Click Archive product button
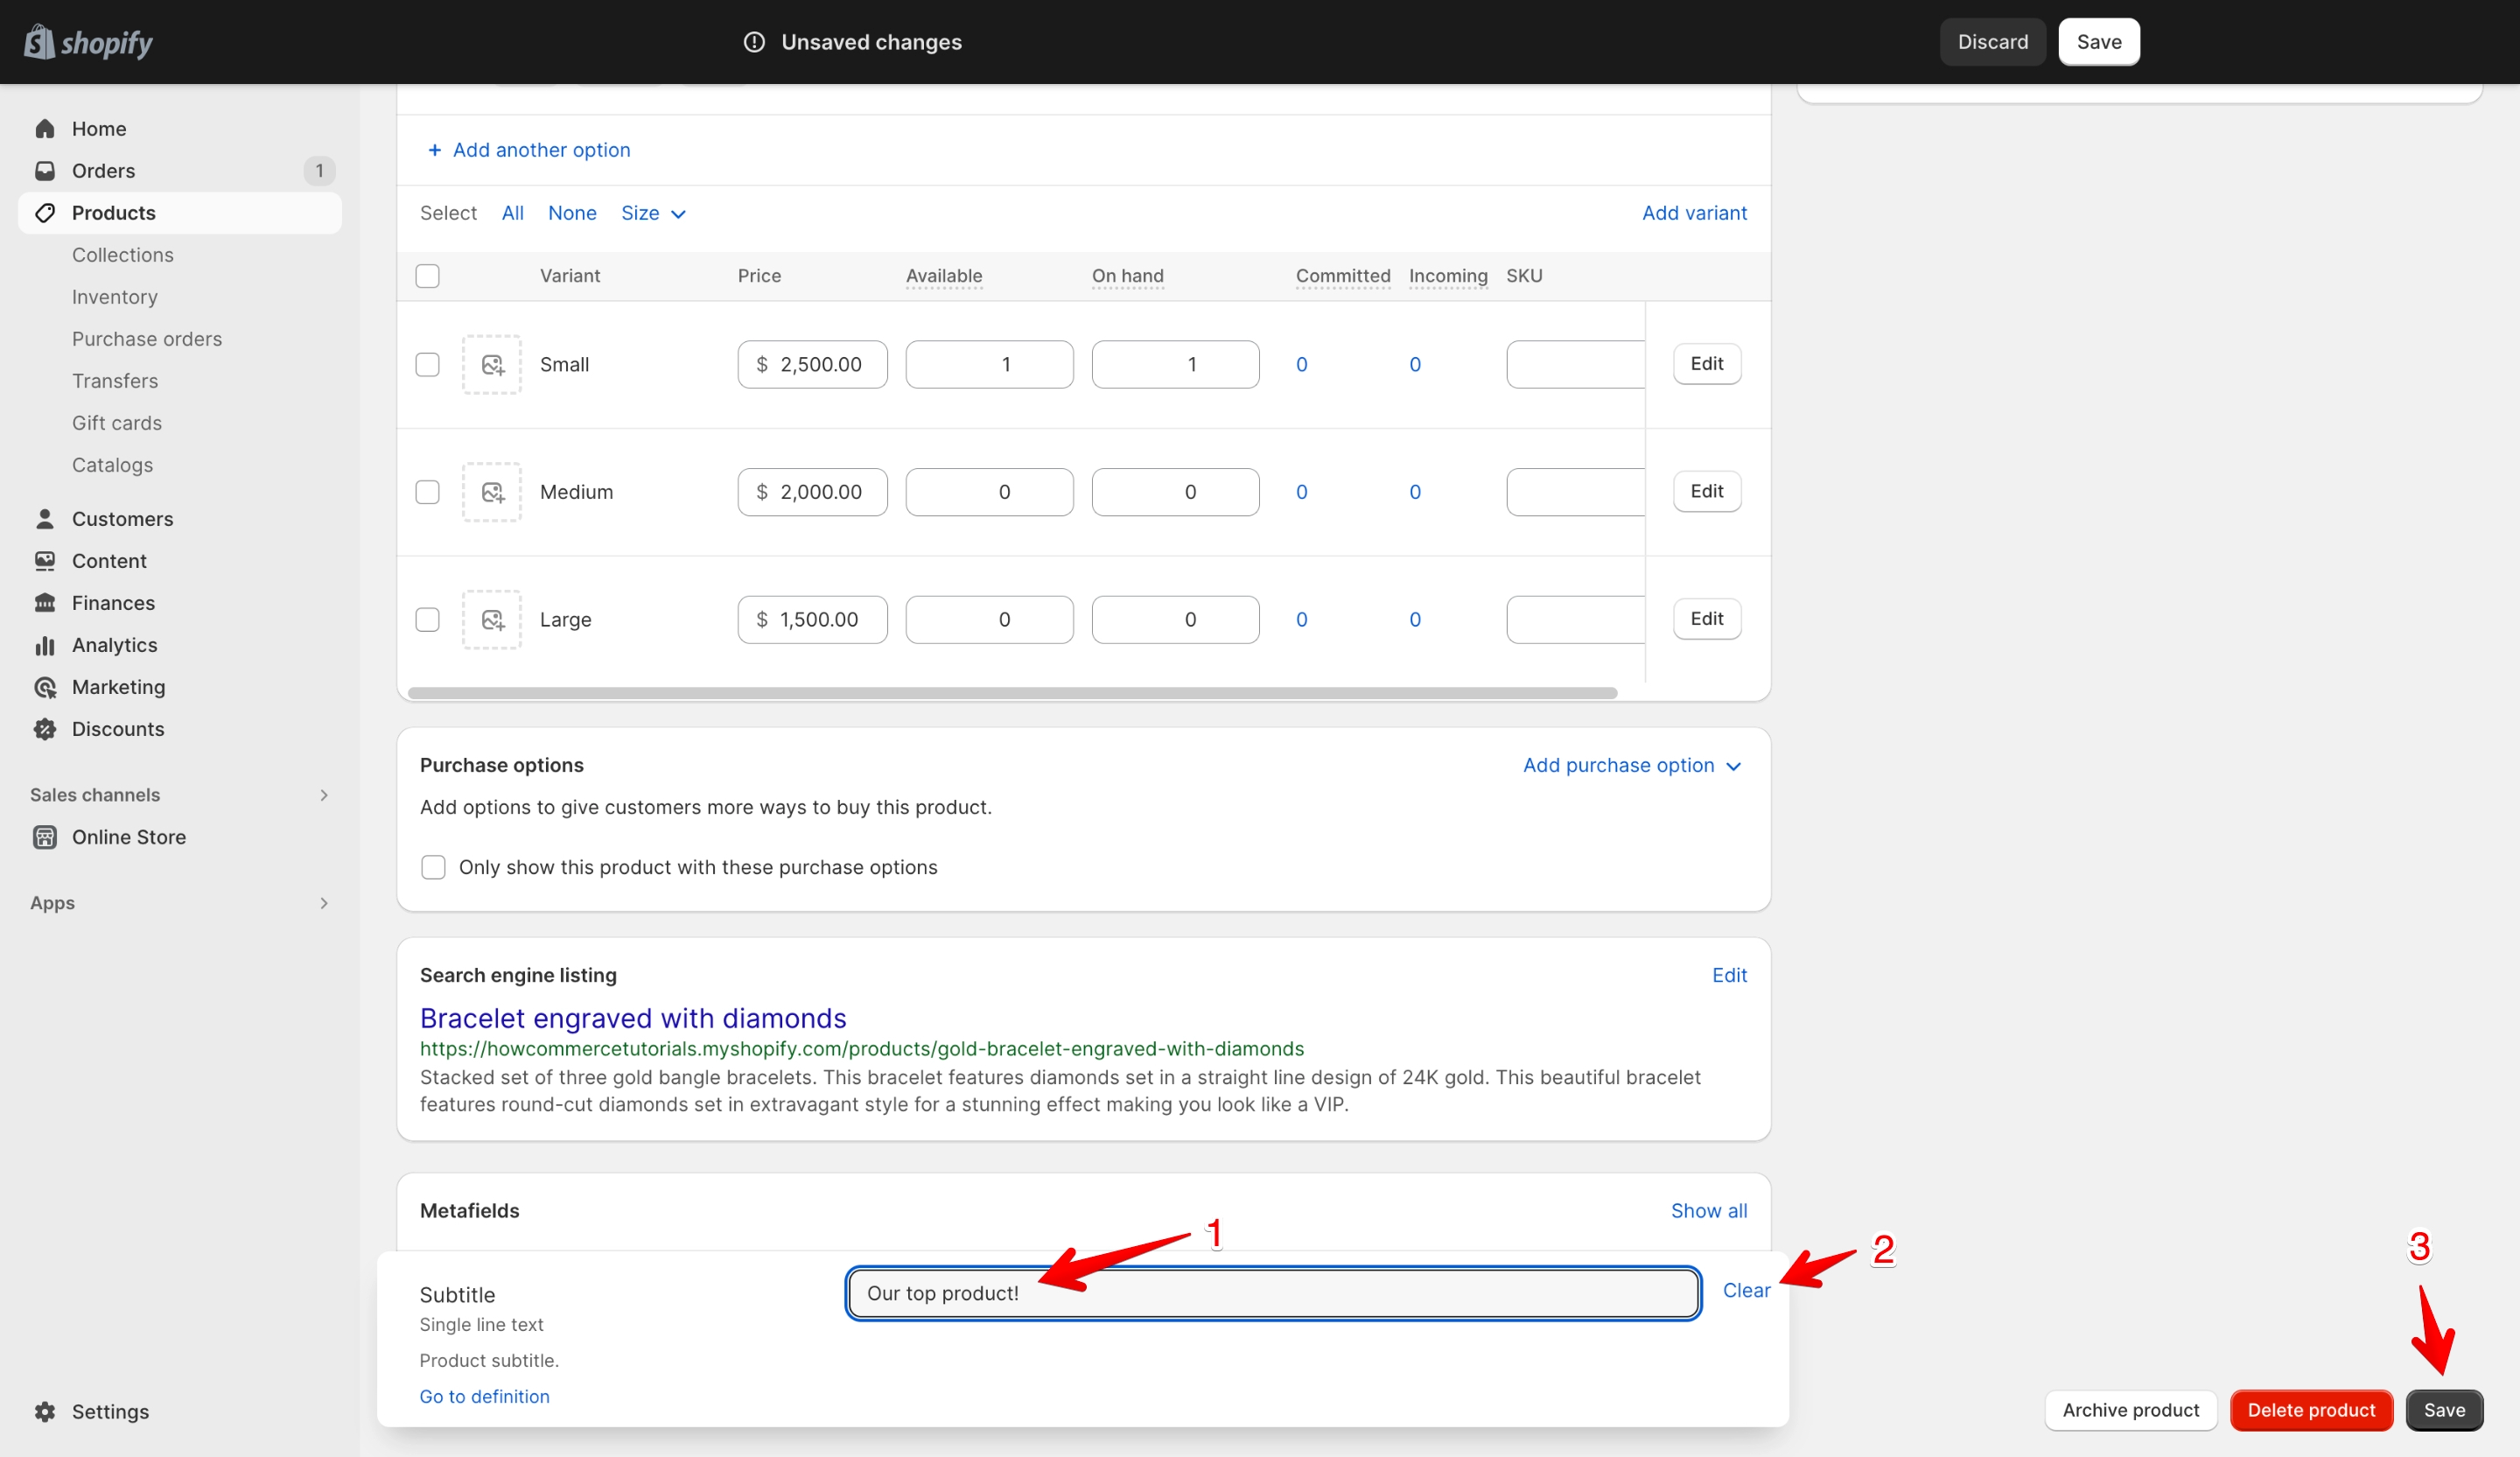Viewport: 2520px width, 1457px height. 2130,1410
